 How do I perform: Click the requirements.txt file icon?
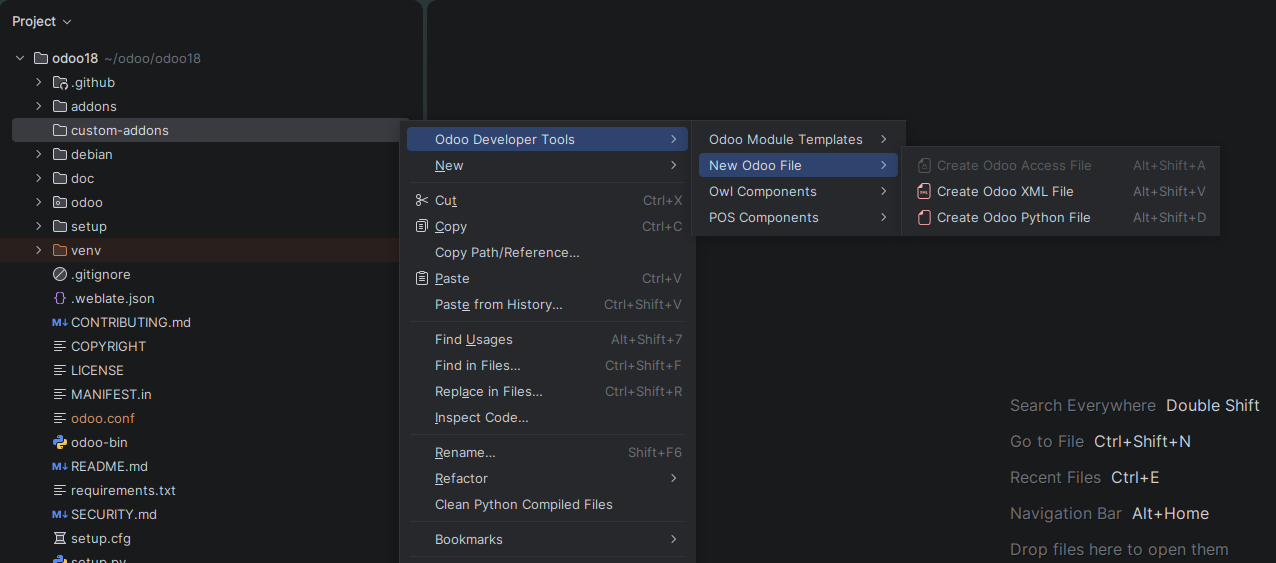[x=60, y=490]
